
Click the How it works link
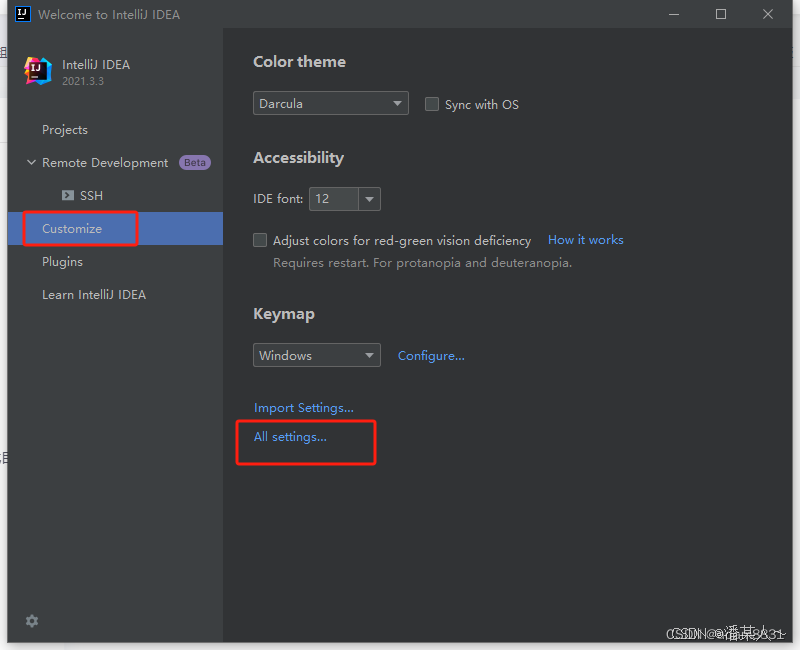coord(586,240)
